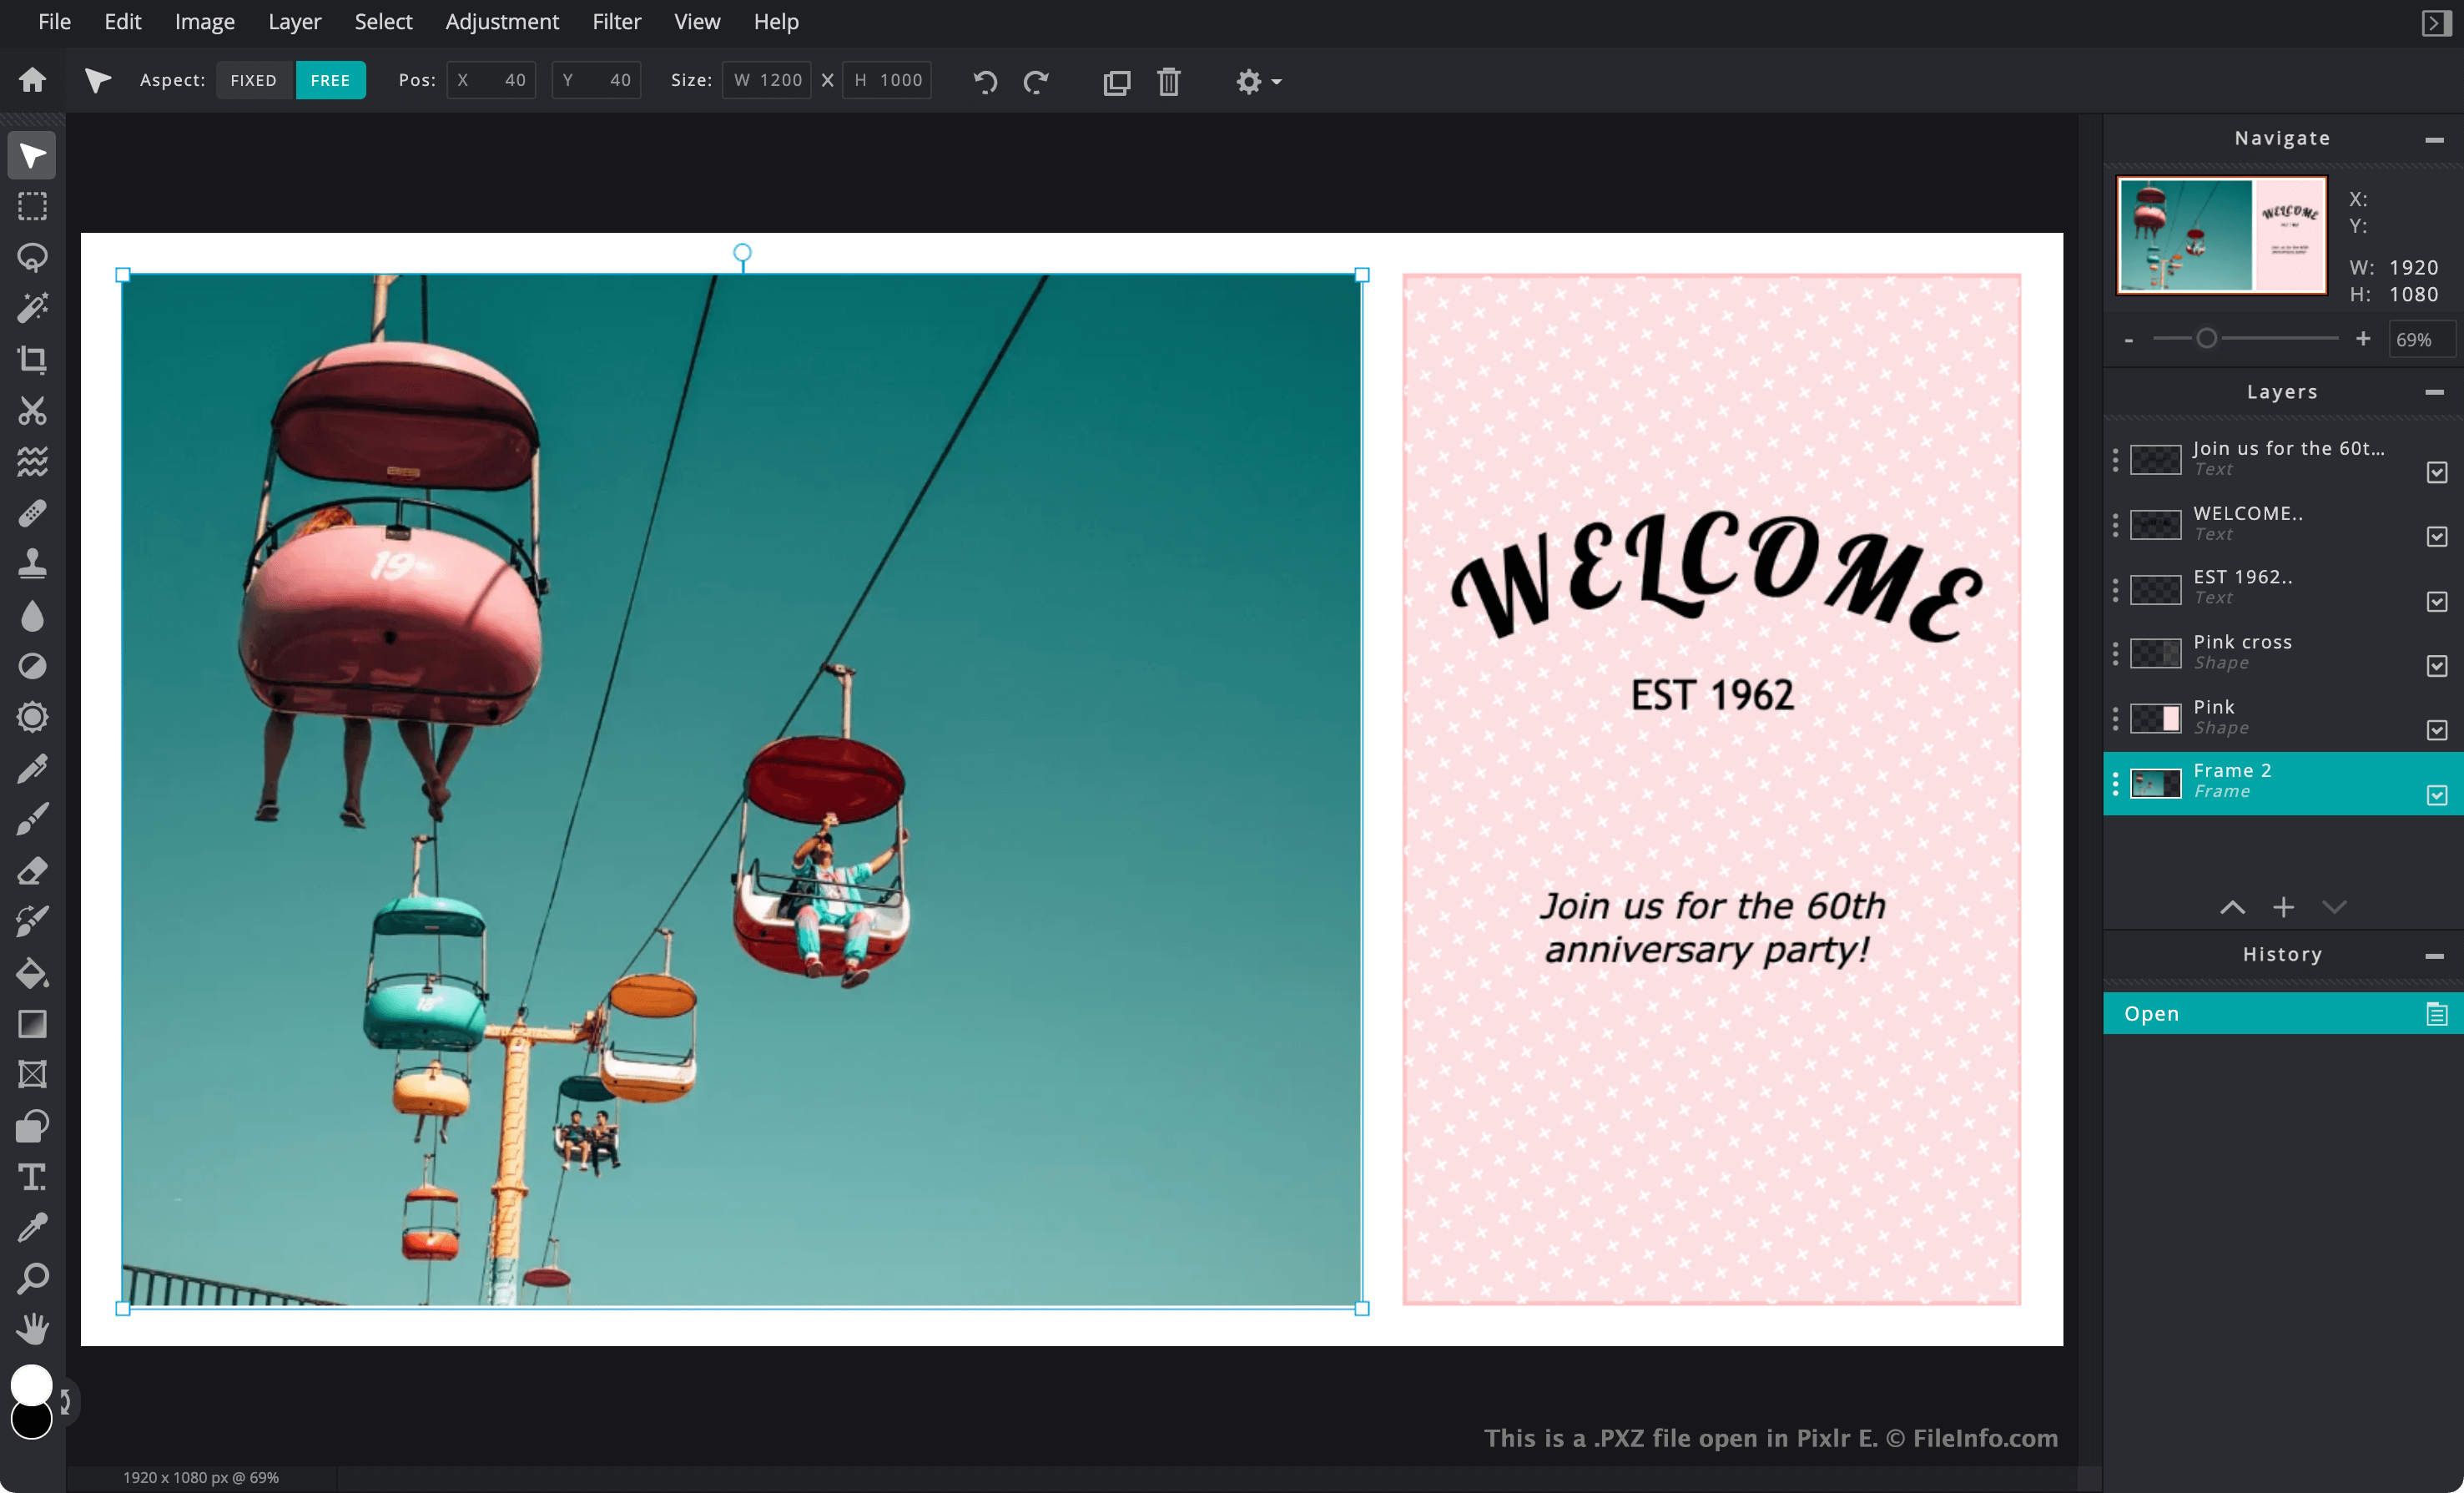Click the Add new layer button
This screenshot has height=1493, width=2464.
pos(2283,906)
